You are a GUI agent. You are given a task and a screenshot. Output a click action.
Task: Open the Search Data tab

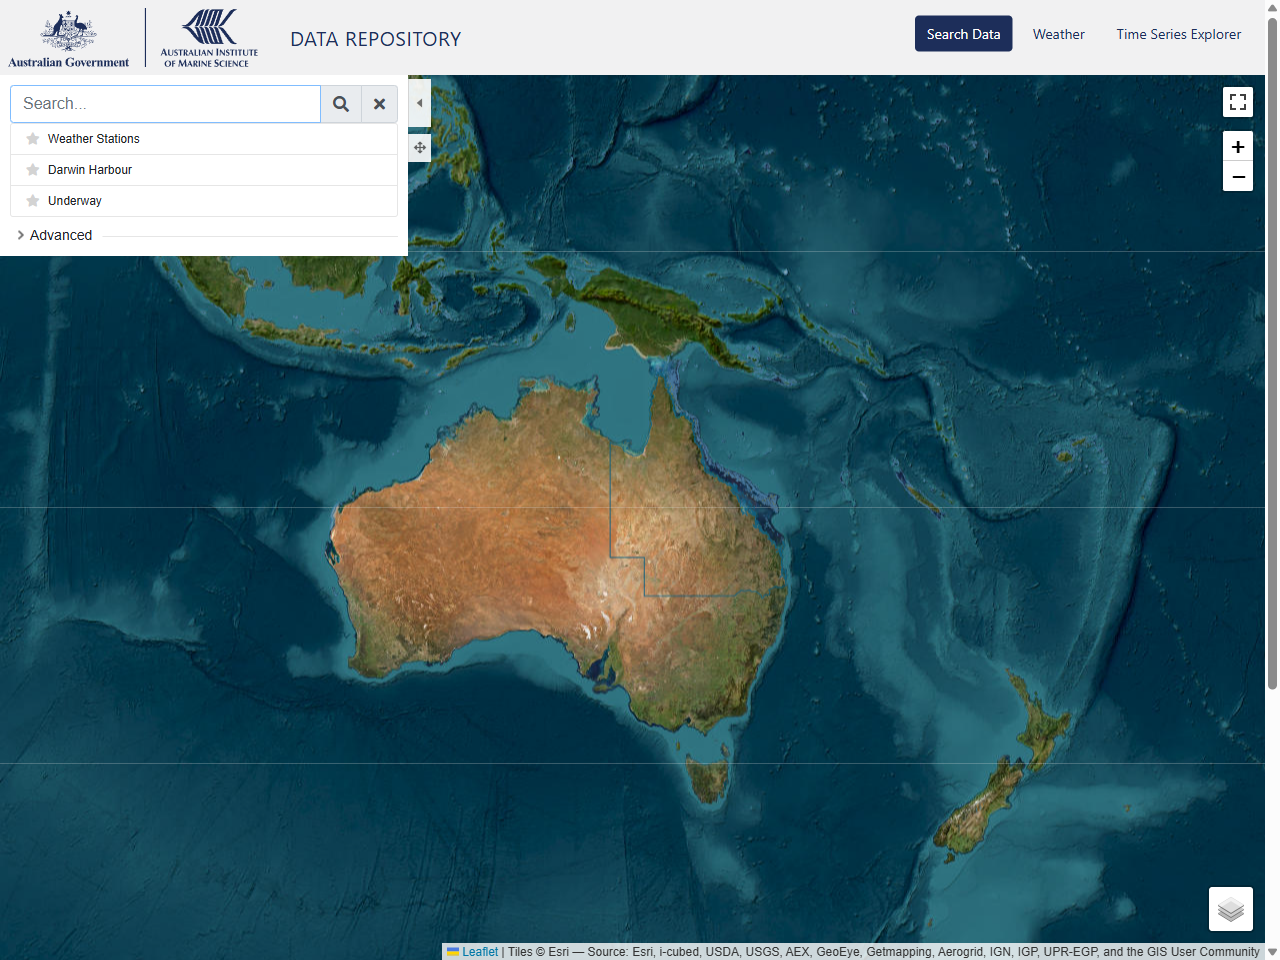point(963,34)
